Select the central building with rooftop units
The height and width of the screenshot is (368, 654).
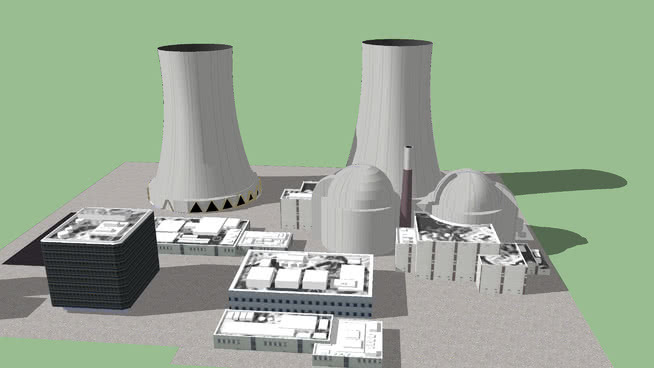click(301, 284)
